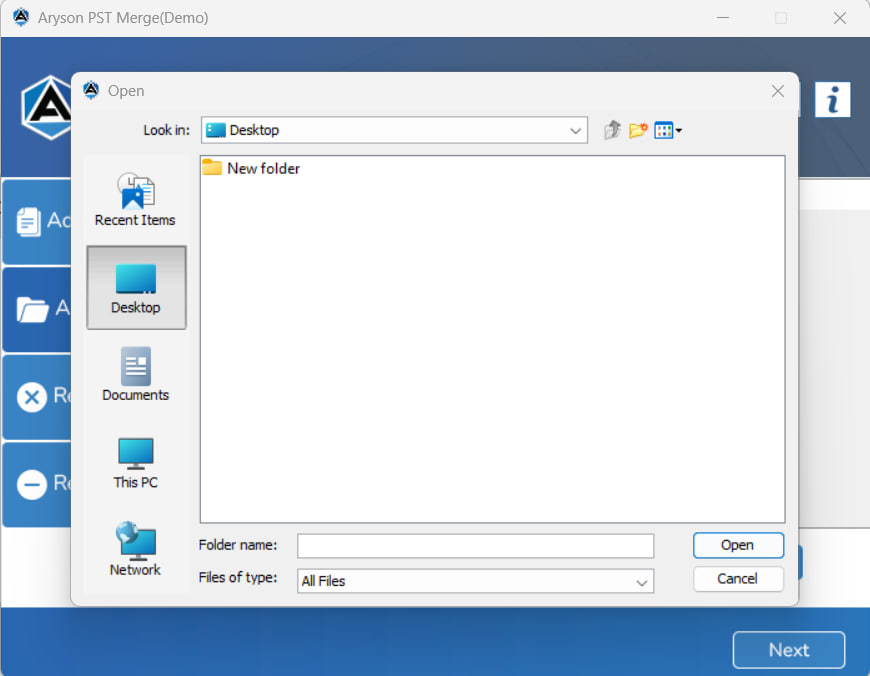
Task: Click the Open button
Action: pos(738,546)
